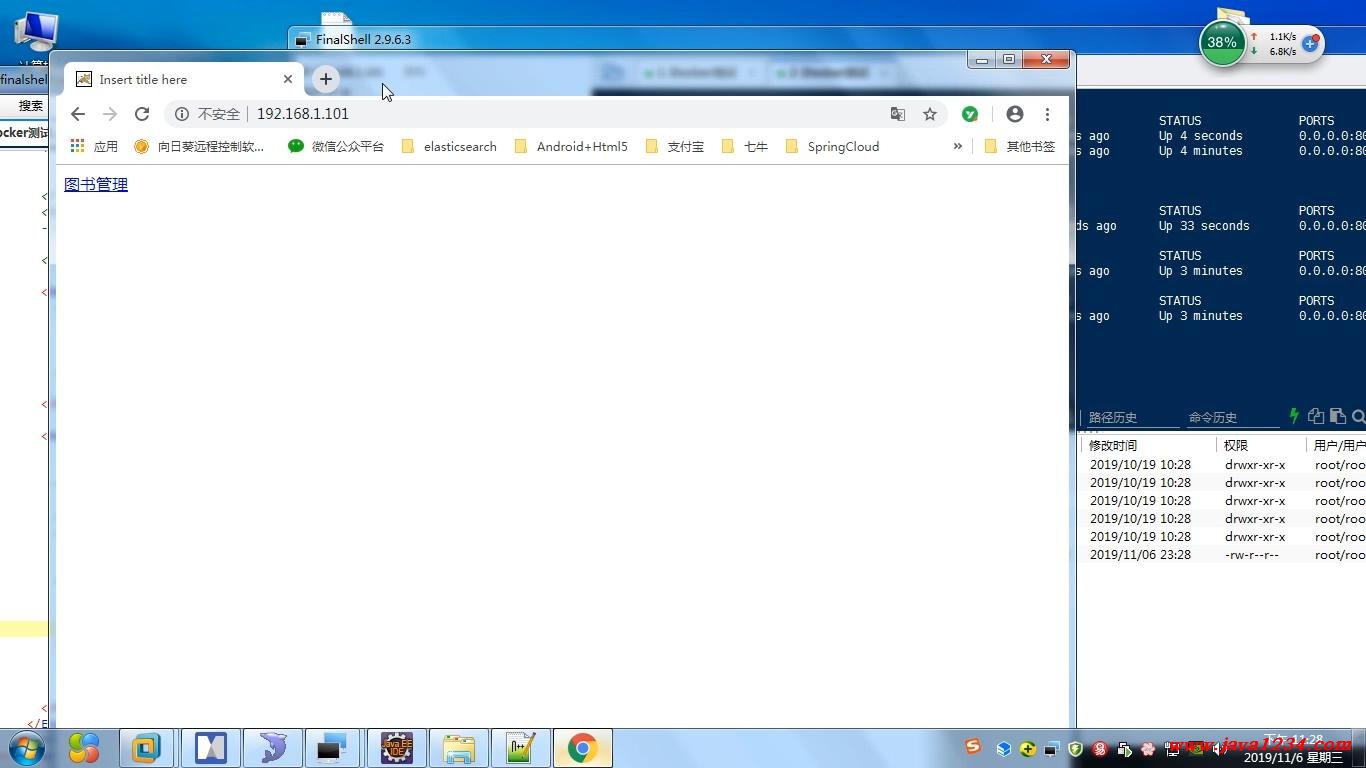
Task: Click the plus on network speed widget
Action: tap(1309, 43)
